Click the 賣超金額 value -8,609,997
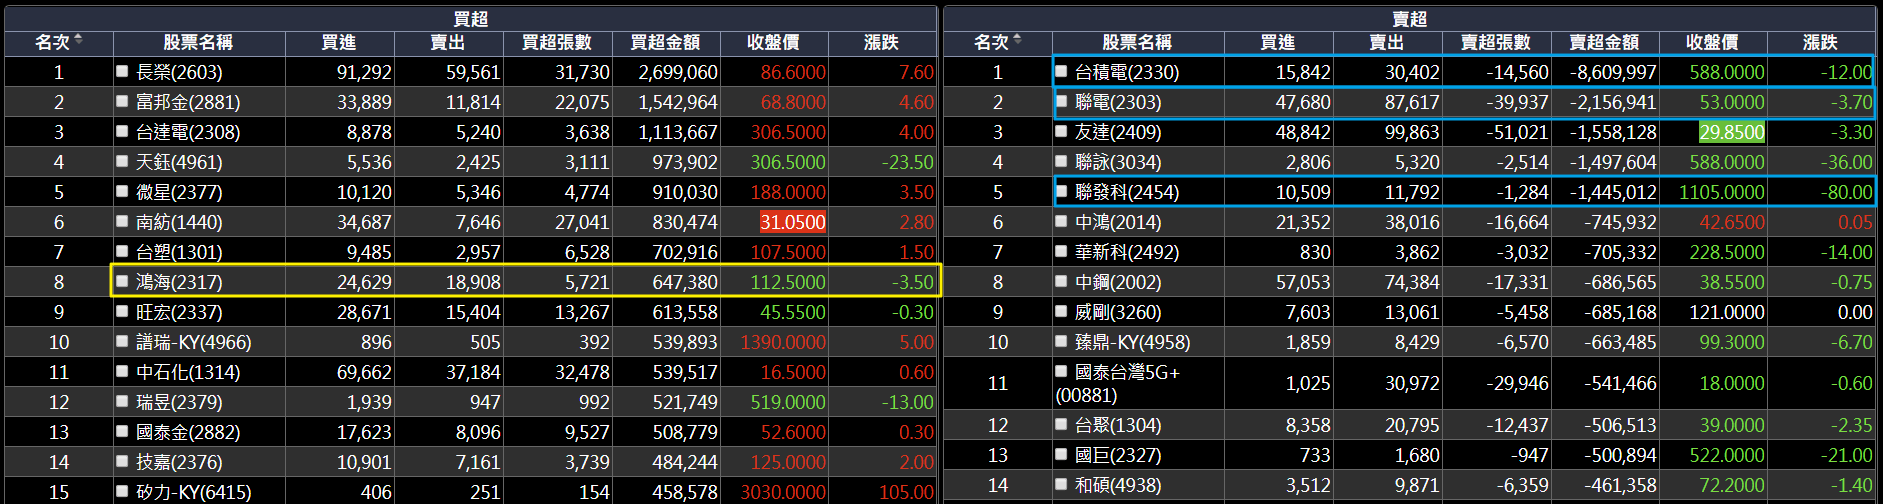Screen dimensions: 1883x504 pyautogui.click(x=1612, y=72)
